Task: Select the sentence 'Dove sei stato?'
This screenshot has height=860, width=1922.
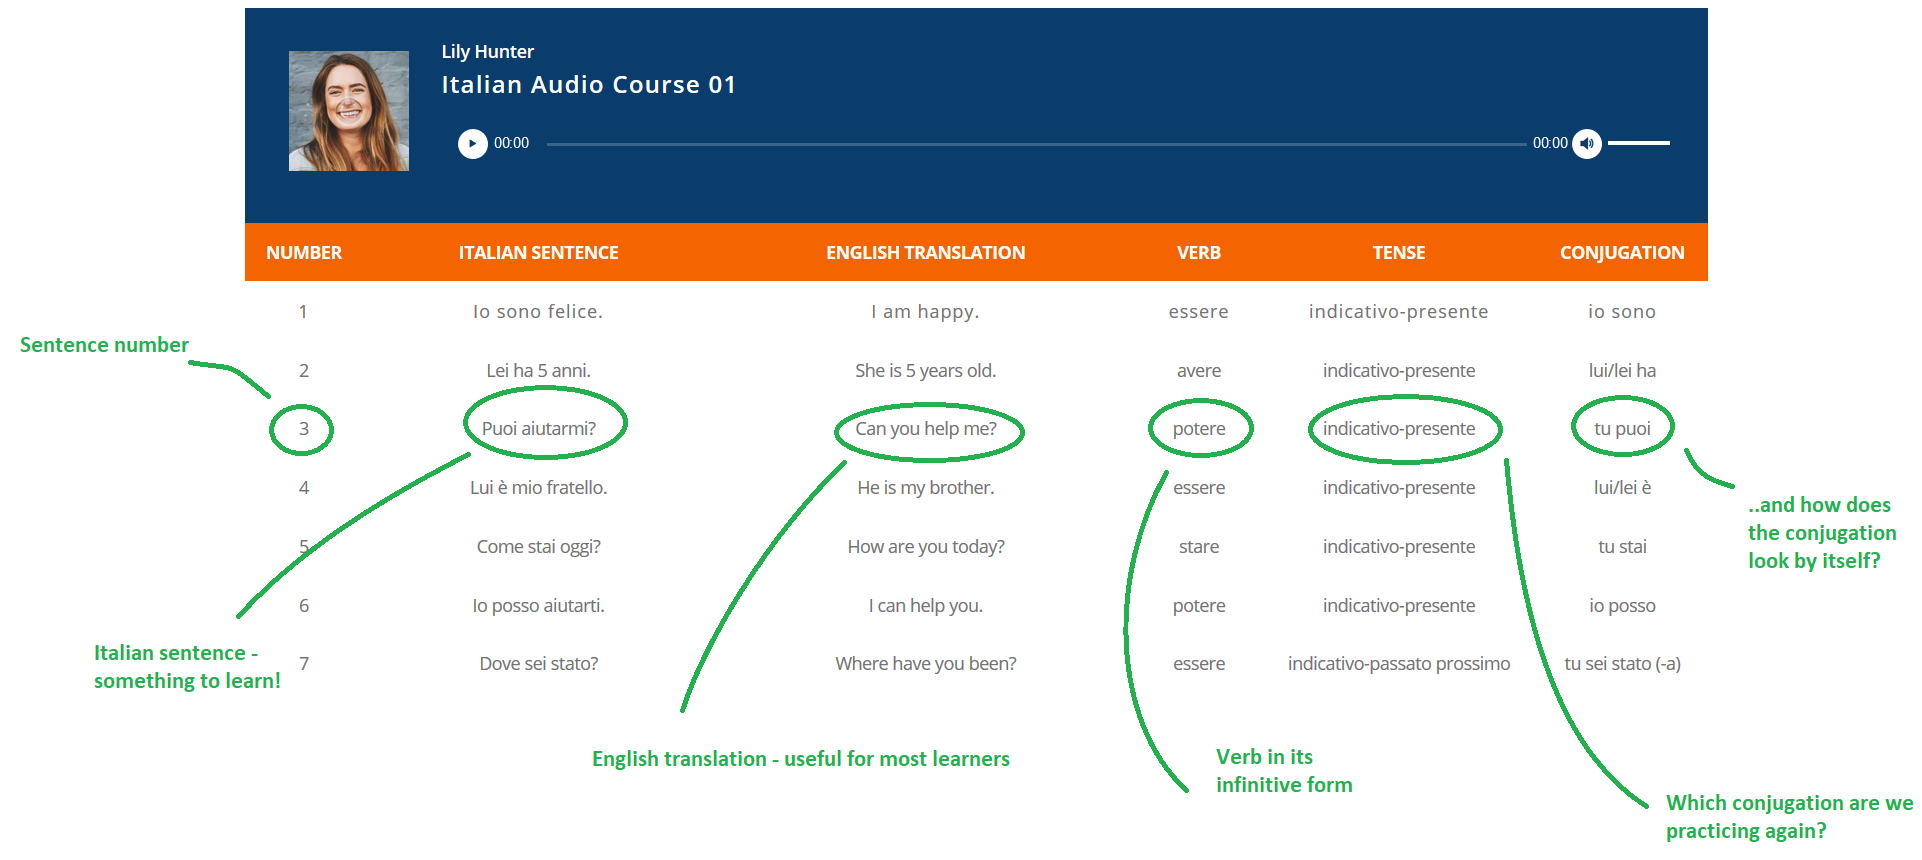Action: 538,664
